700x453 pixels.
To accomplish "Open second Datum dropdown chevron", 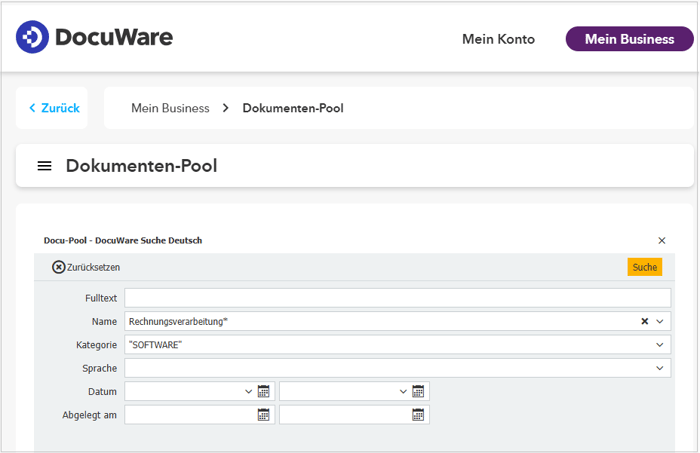I will [x=403, y=391].
